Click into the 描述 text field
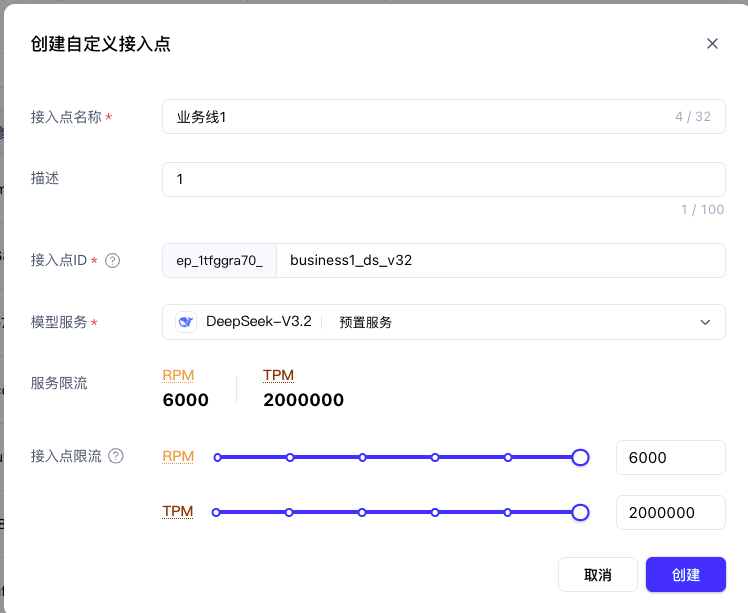 (x=443, y=180)
